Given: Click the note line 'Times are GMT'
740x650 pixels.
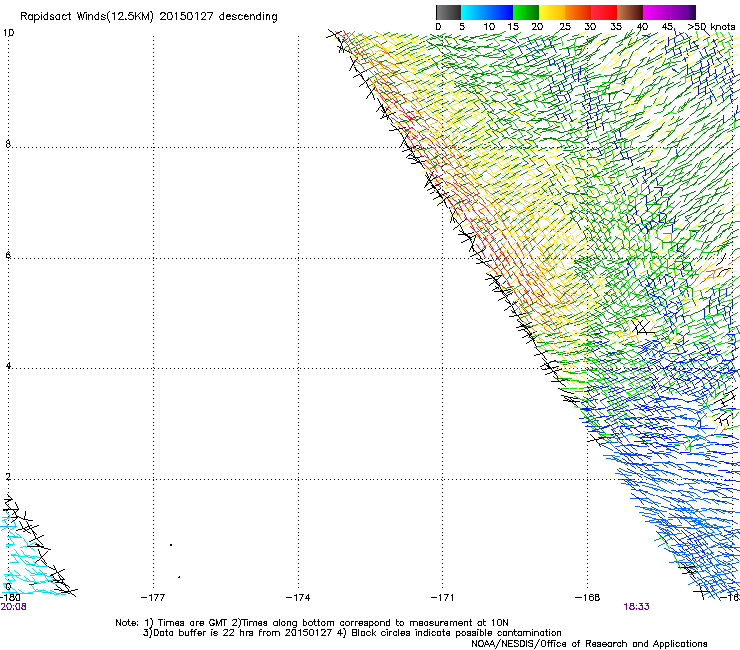Looking at the screenshot, I should click(193, 623).
